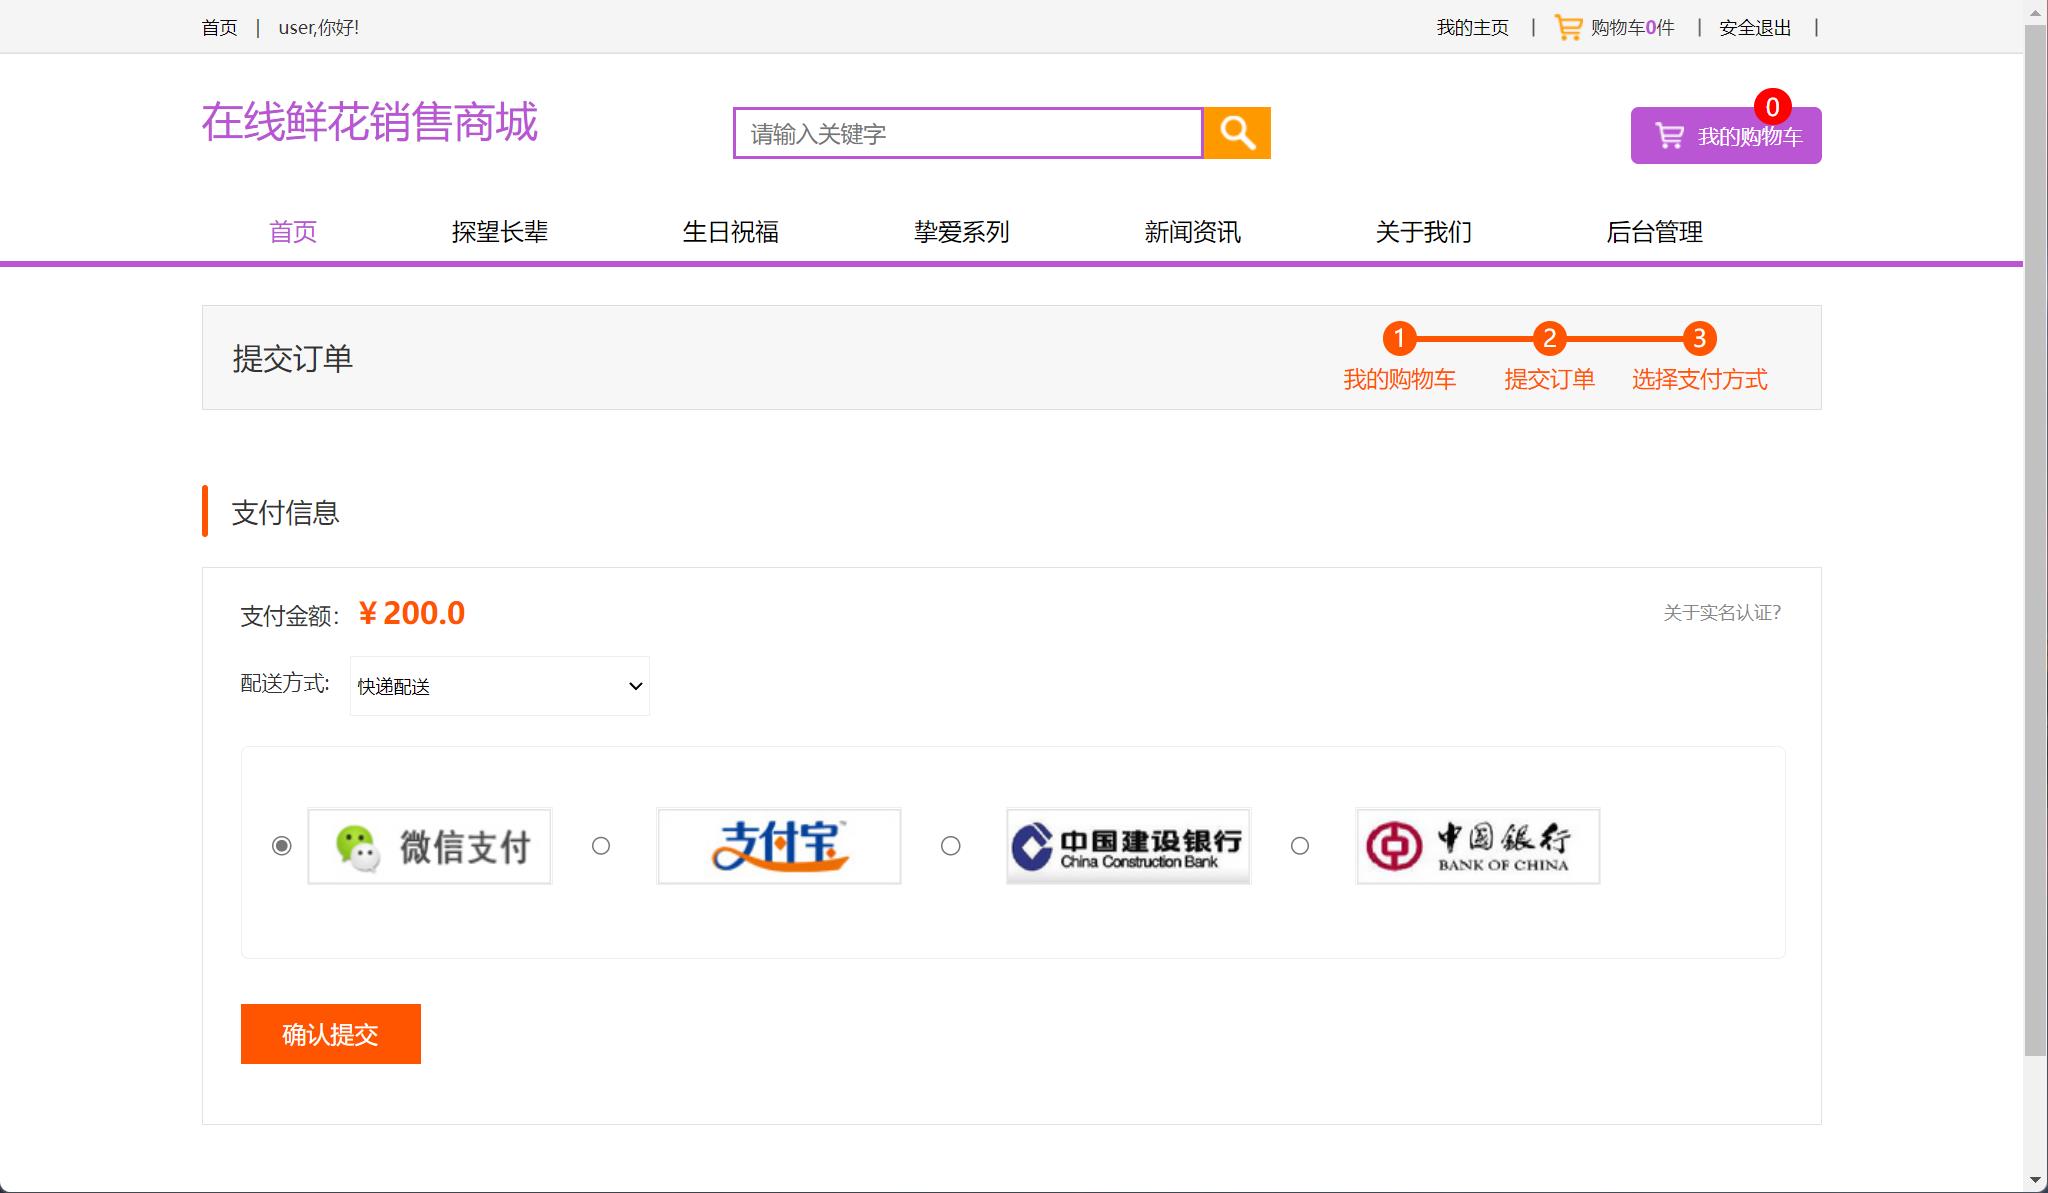Open the 后台管理 menu item
The image size is (2048, 1193).
click(1654, 232)
